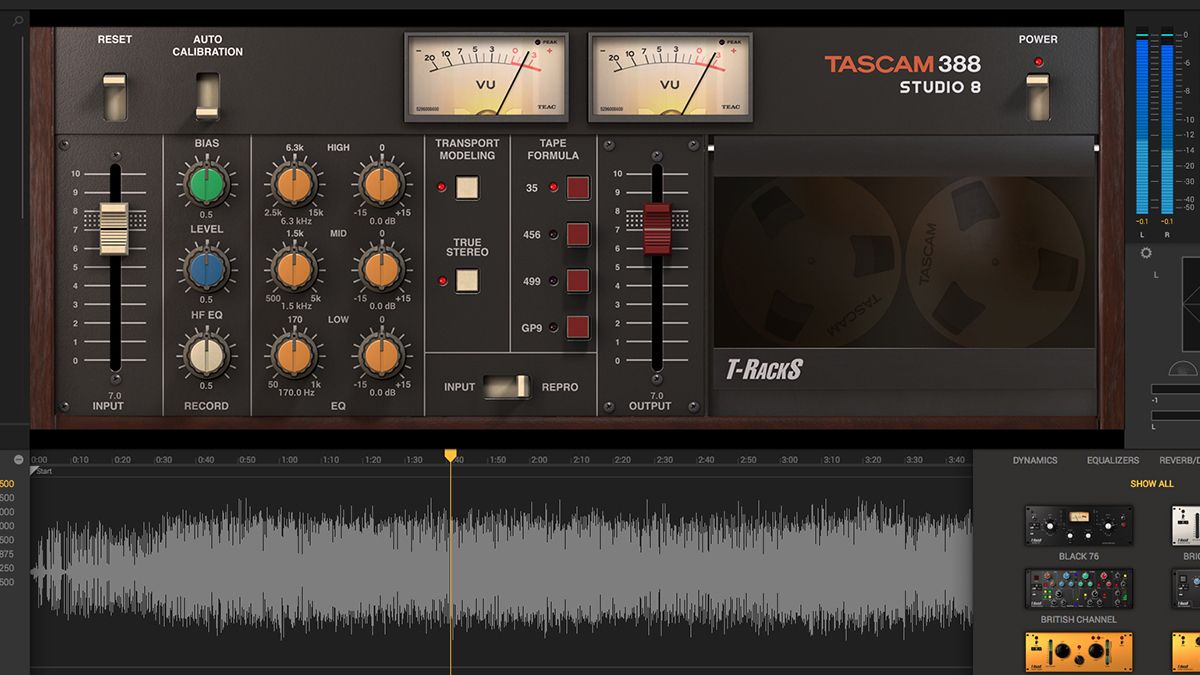Click the HF EQ cream knob
This screenshot has width=1200, height=675.
tap(207, 356)
